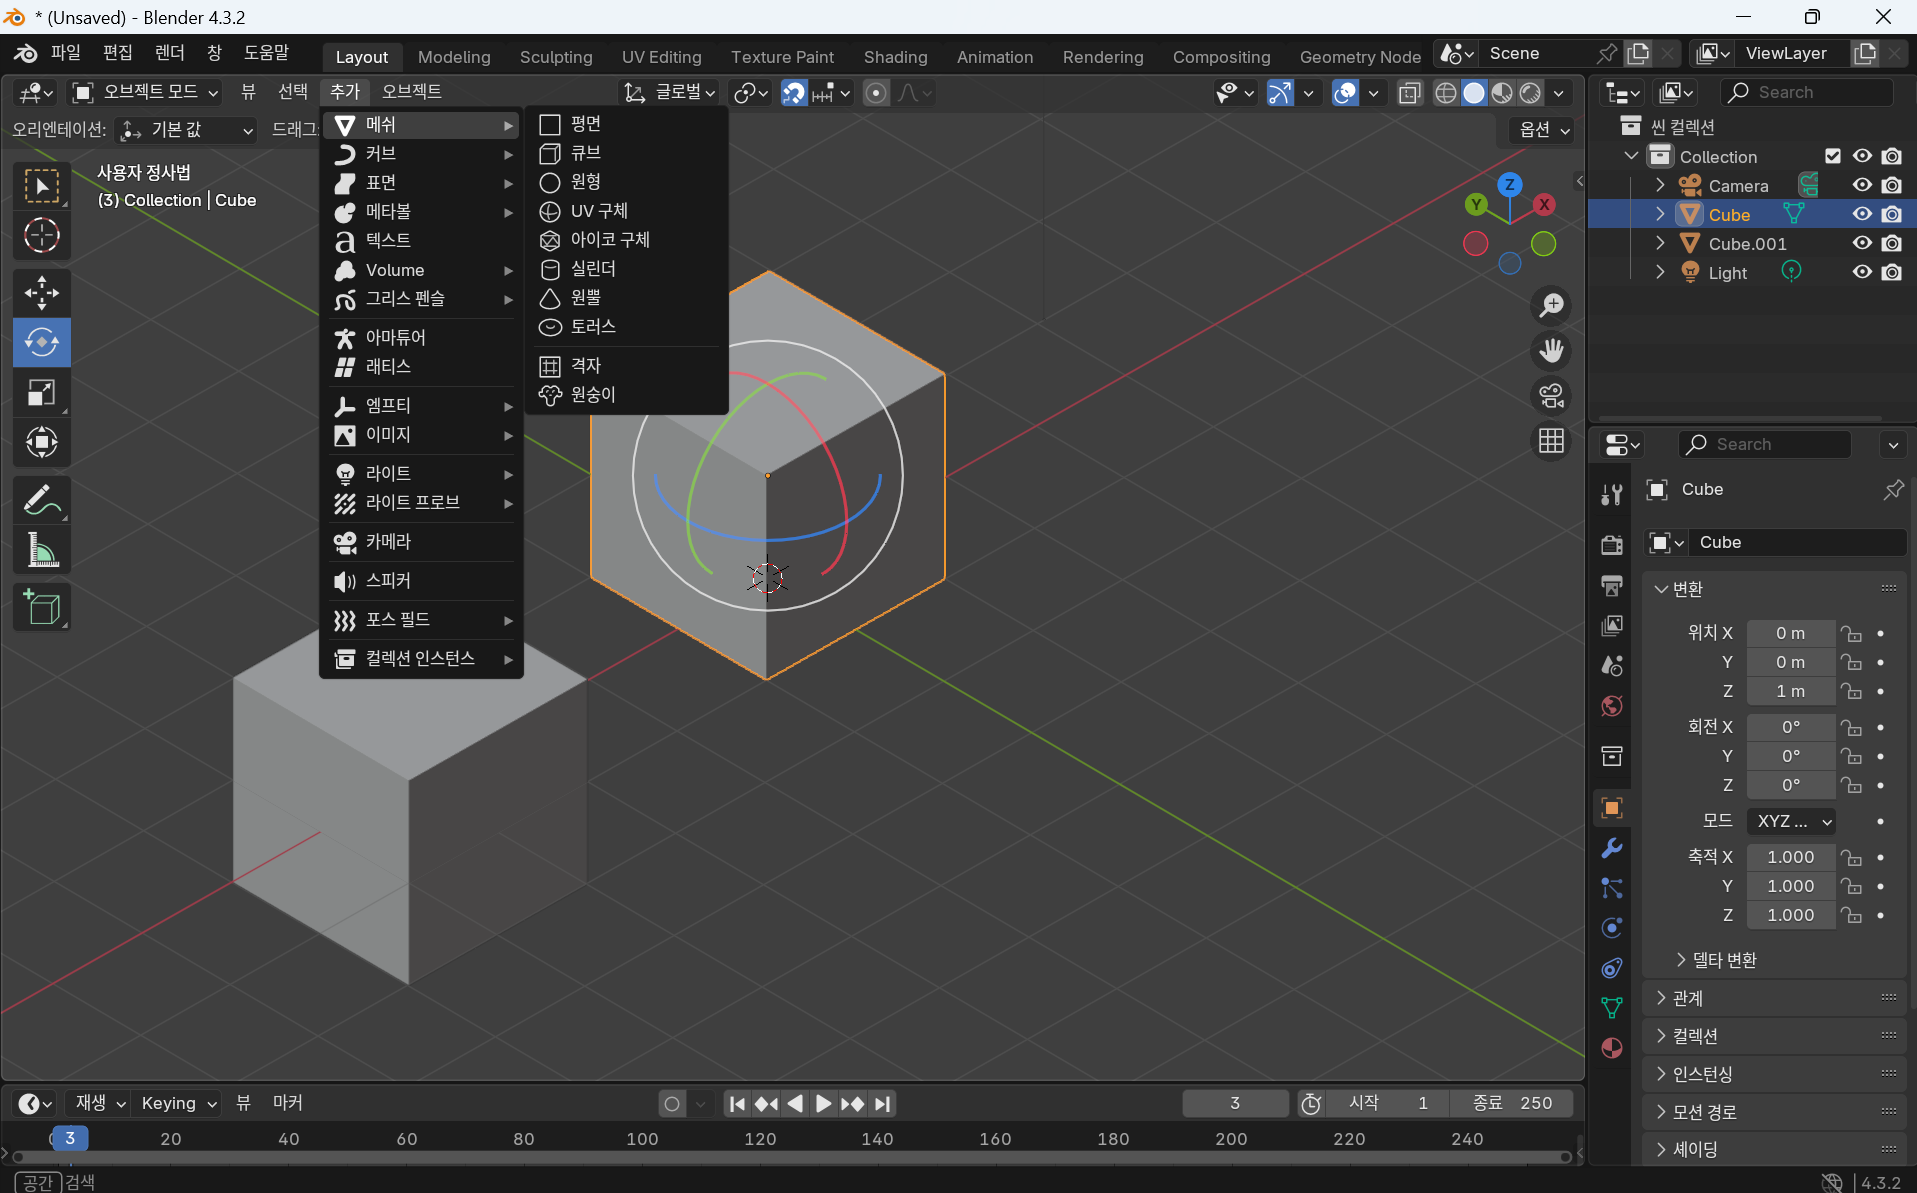
Task: Open the Physics properties tab
Action: coord(1611,928)
